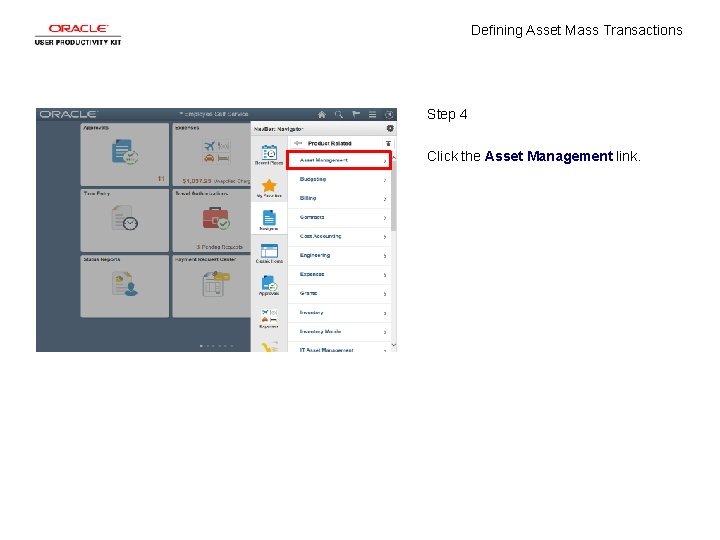
Task: Open the Inventory navigator item
Action: click(x=339, y=313)
